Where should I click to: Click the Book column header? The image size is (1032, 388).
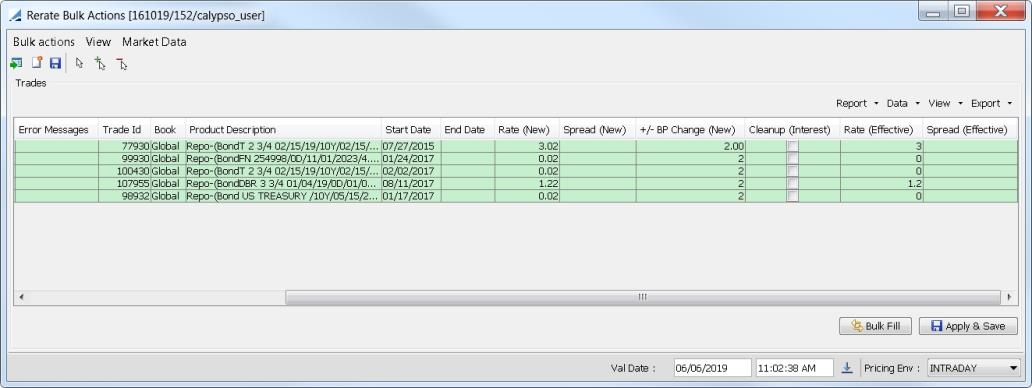pos(168,130)
